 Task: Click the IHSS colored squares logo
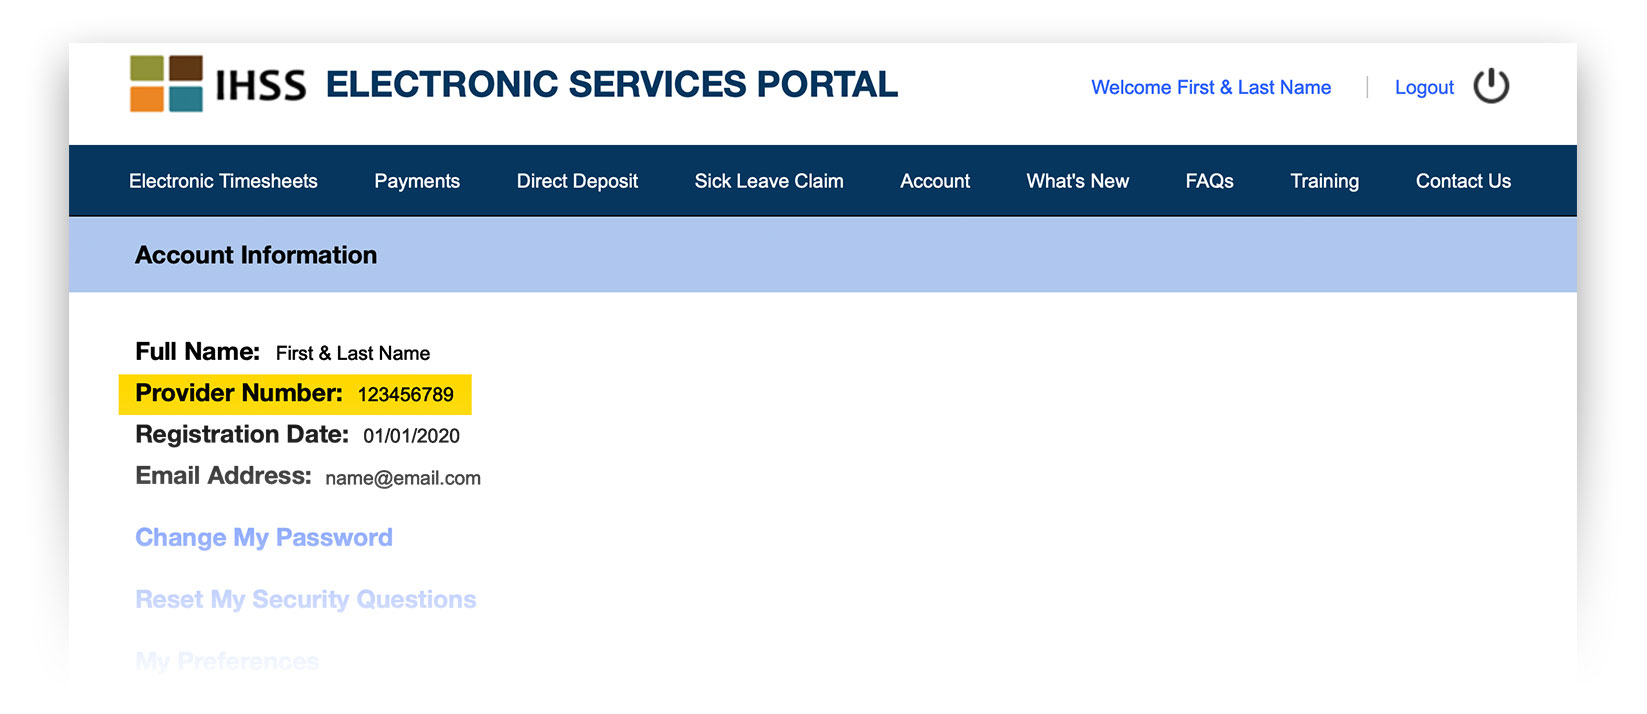pos(166,84)
